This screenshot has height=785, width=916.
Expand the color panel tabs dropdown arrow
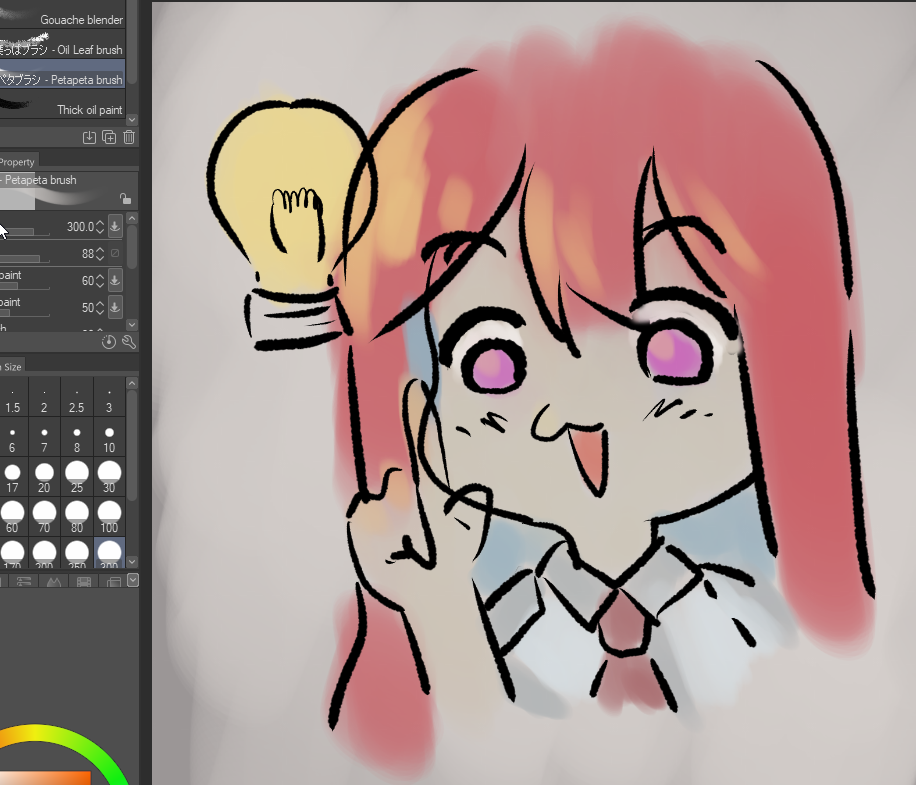point(133,580)
